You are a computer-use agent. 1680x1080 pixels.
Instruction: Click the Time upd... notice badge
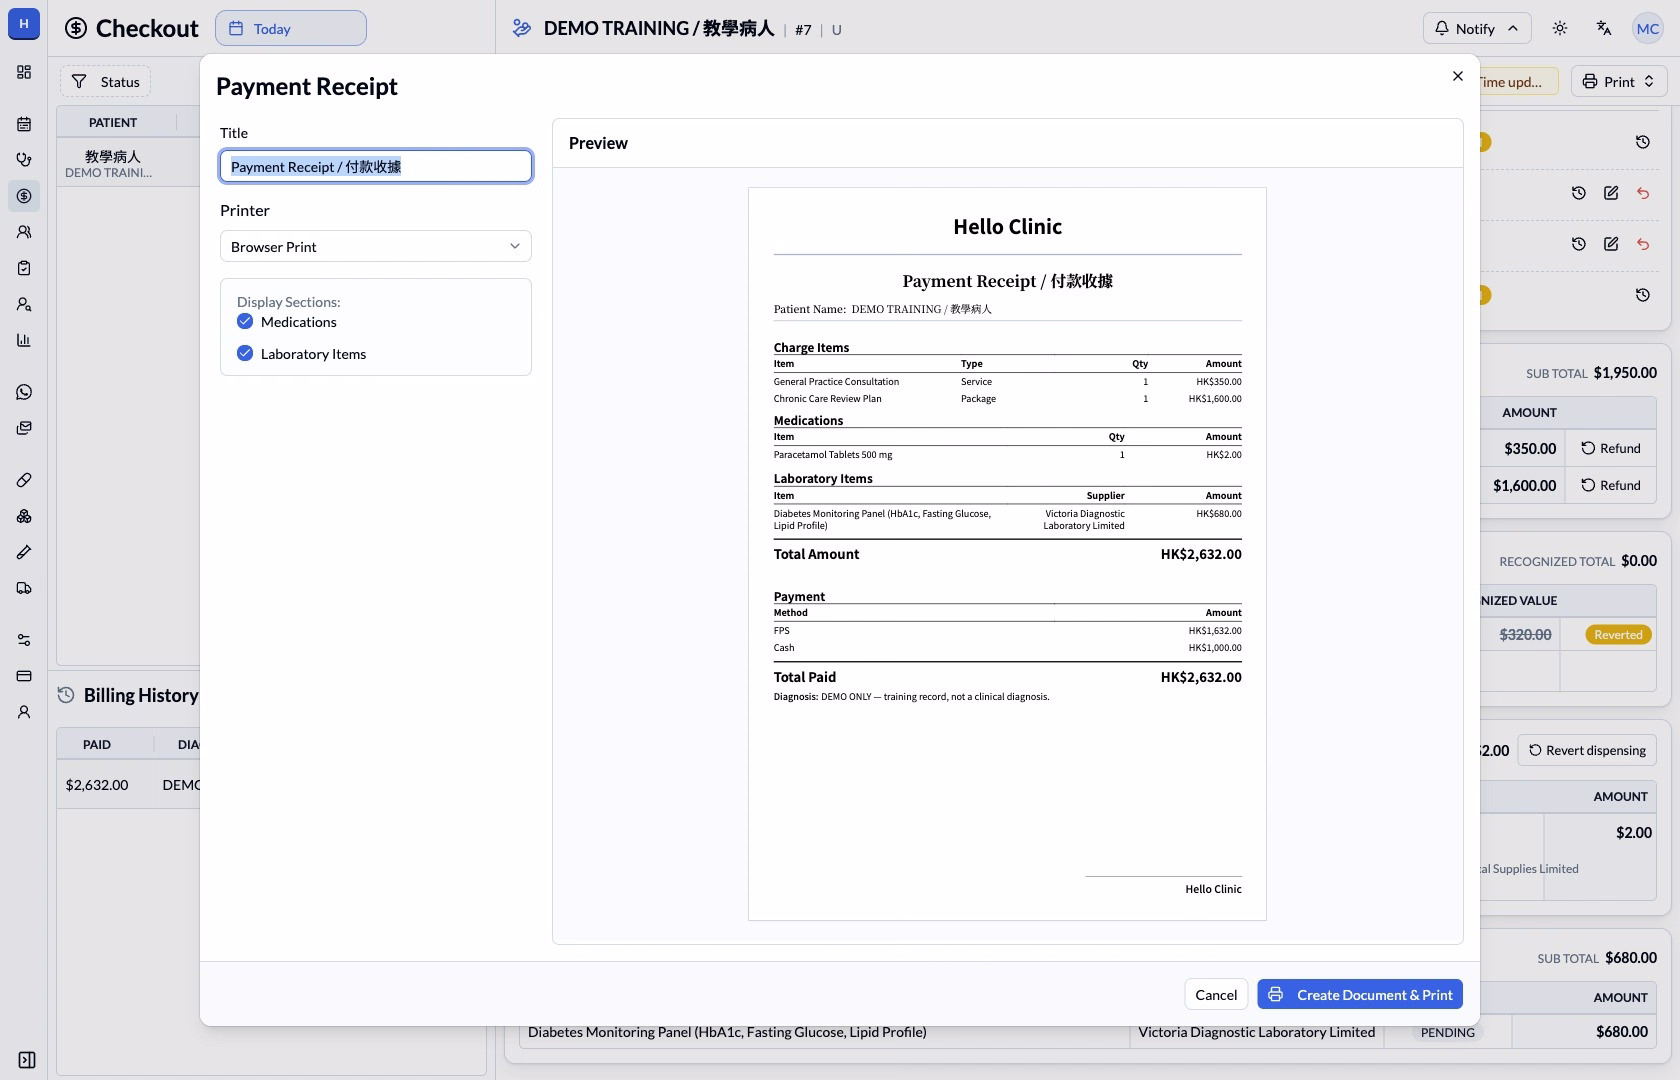[1519, 81]
